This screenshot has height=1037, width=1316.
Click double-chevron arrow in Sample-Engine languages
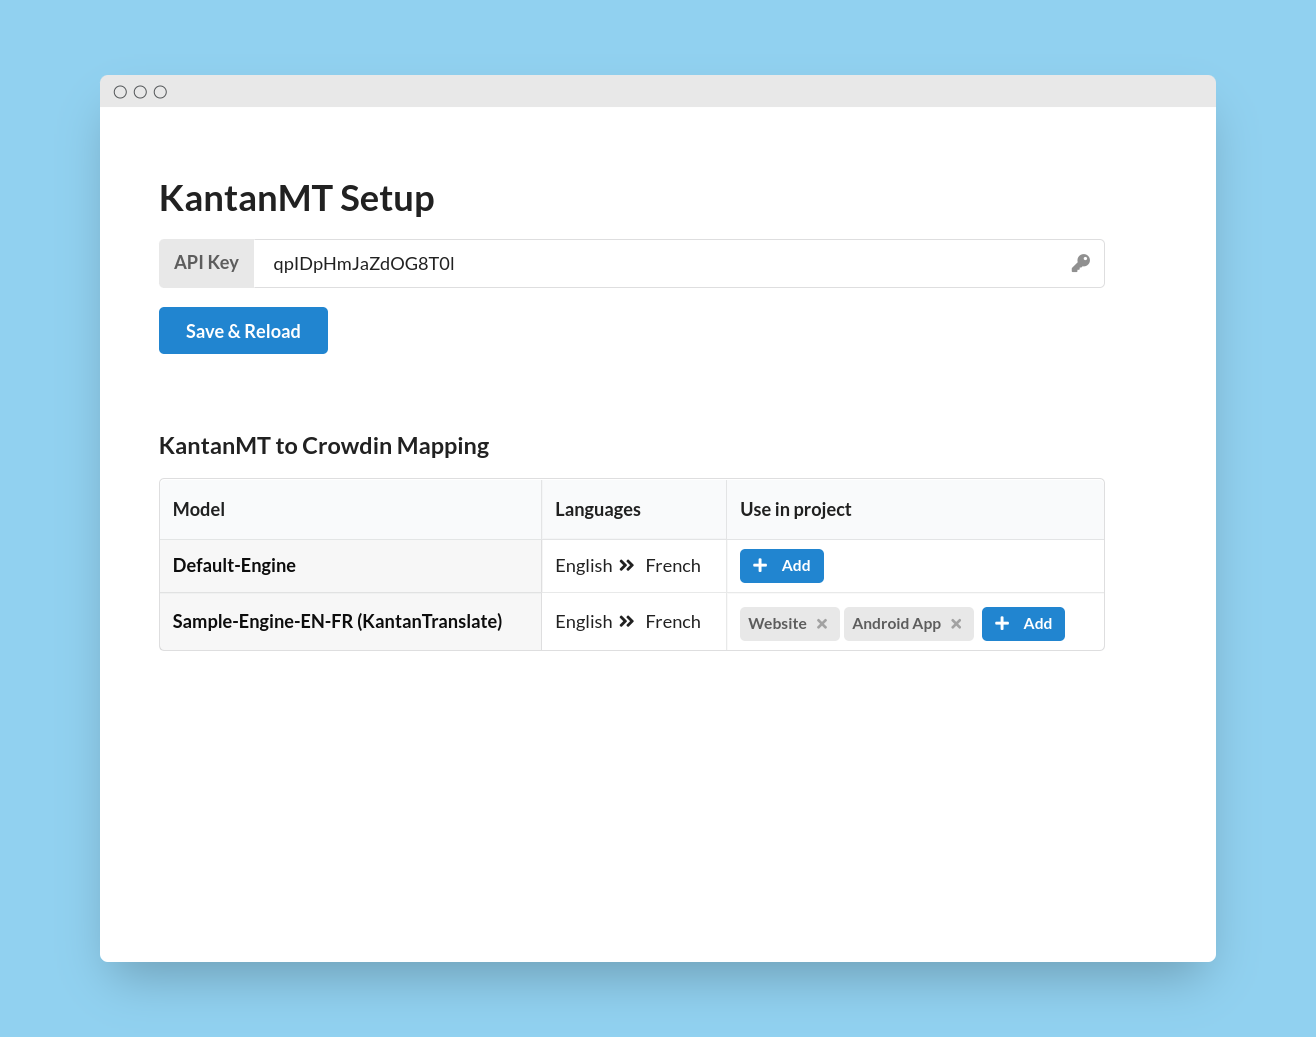click(627, 622)
